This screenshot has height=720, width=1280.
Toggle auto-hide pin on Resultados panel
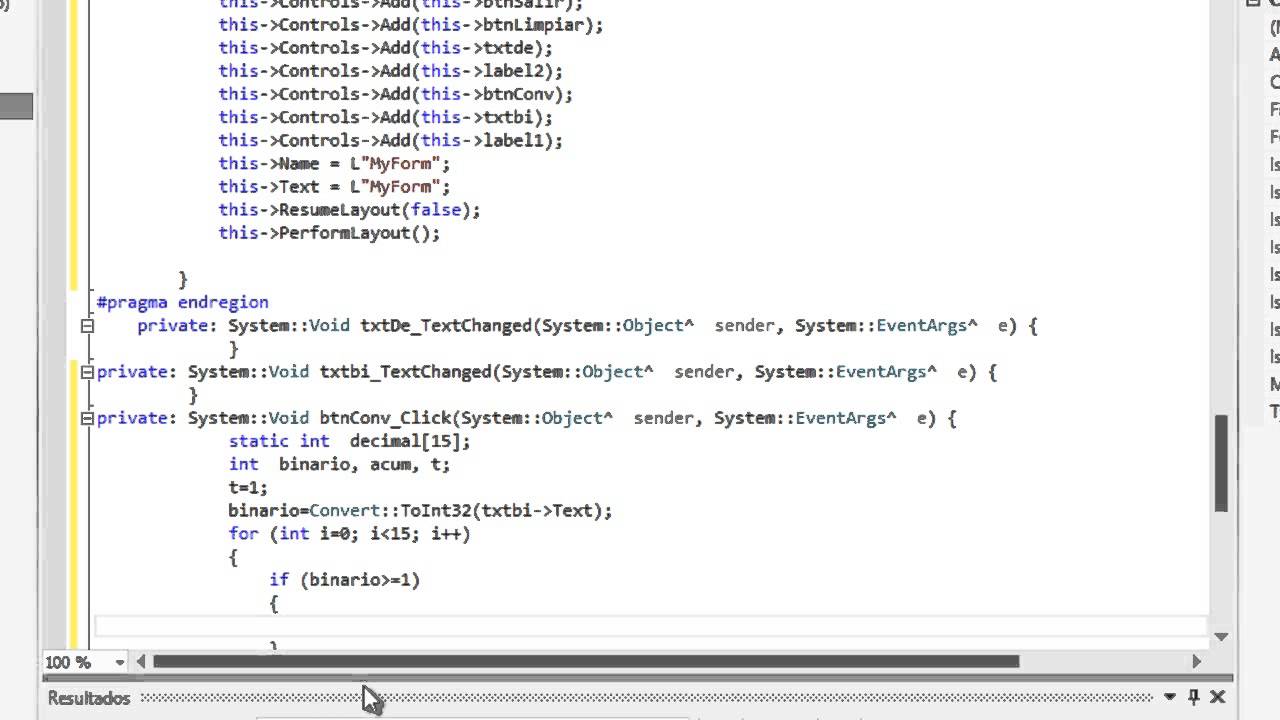[1194, 697]
